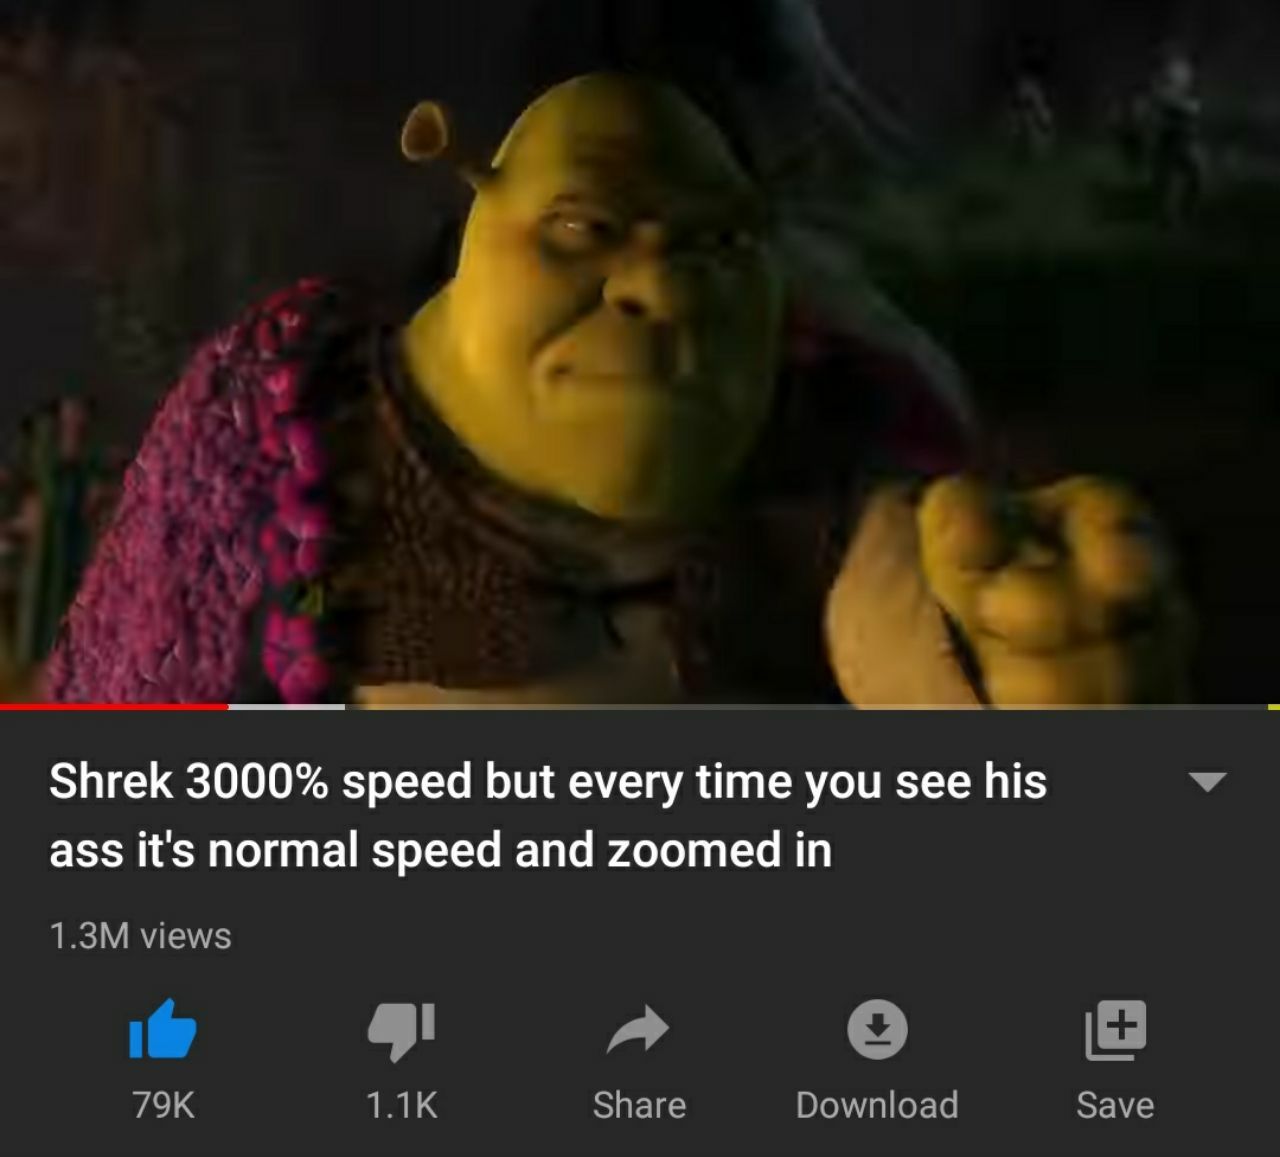
Task: Expand the video description arrow
Action: coord(1207,781)
